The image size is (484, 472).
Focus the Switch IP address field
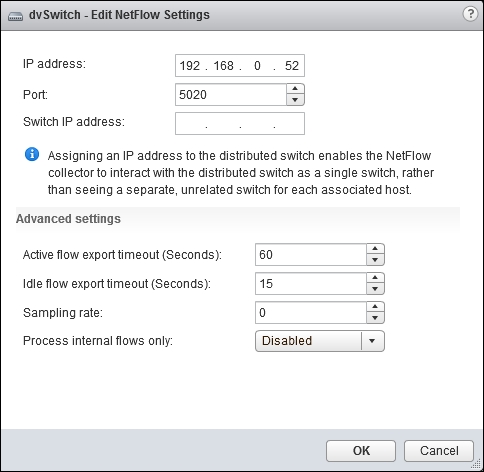(x=240, y=124)
